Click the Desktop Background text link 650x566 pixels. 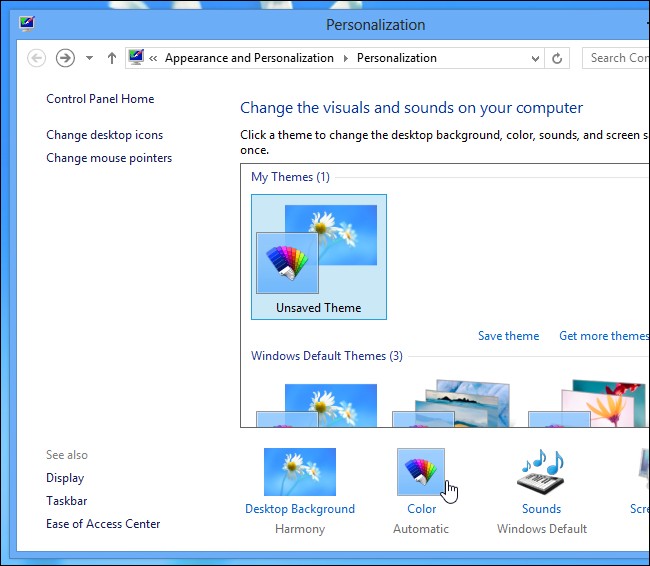300,509
